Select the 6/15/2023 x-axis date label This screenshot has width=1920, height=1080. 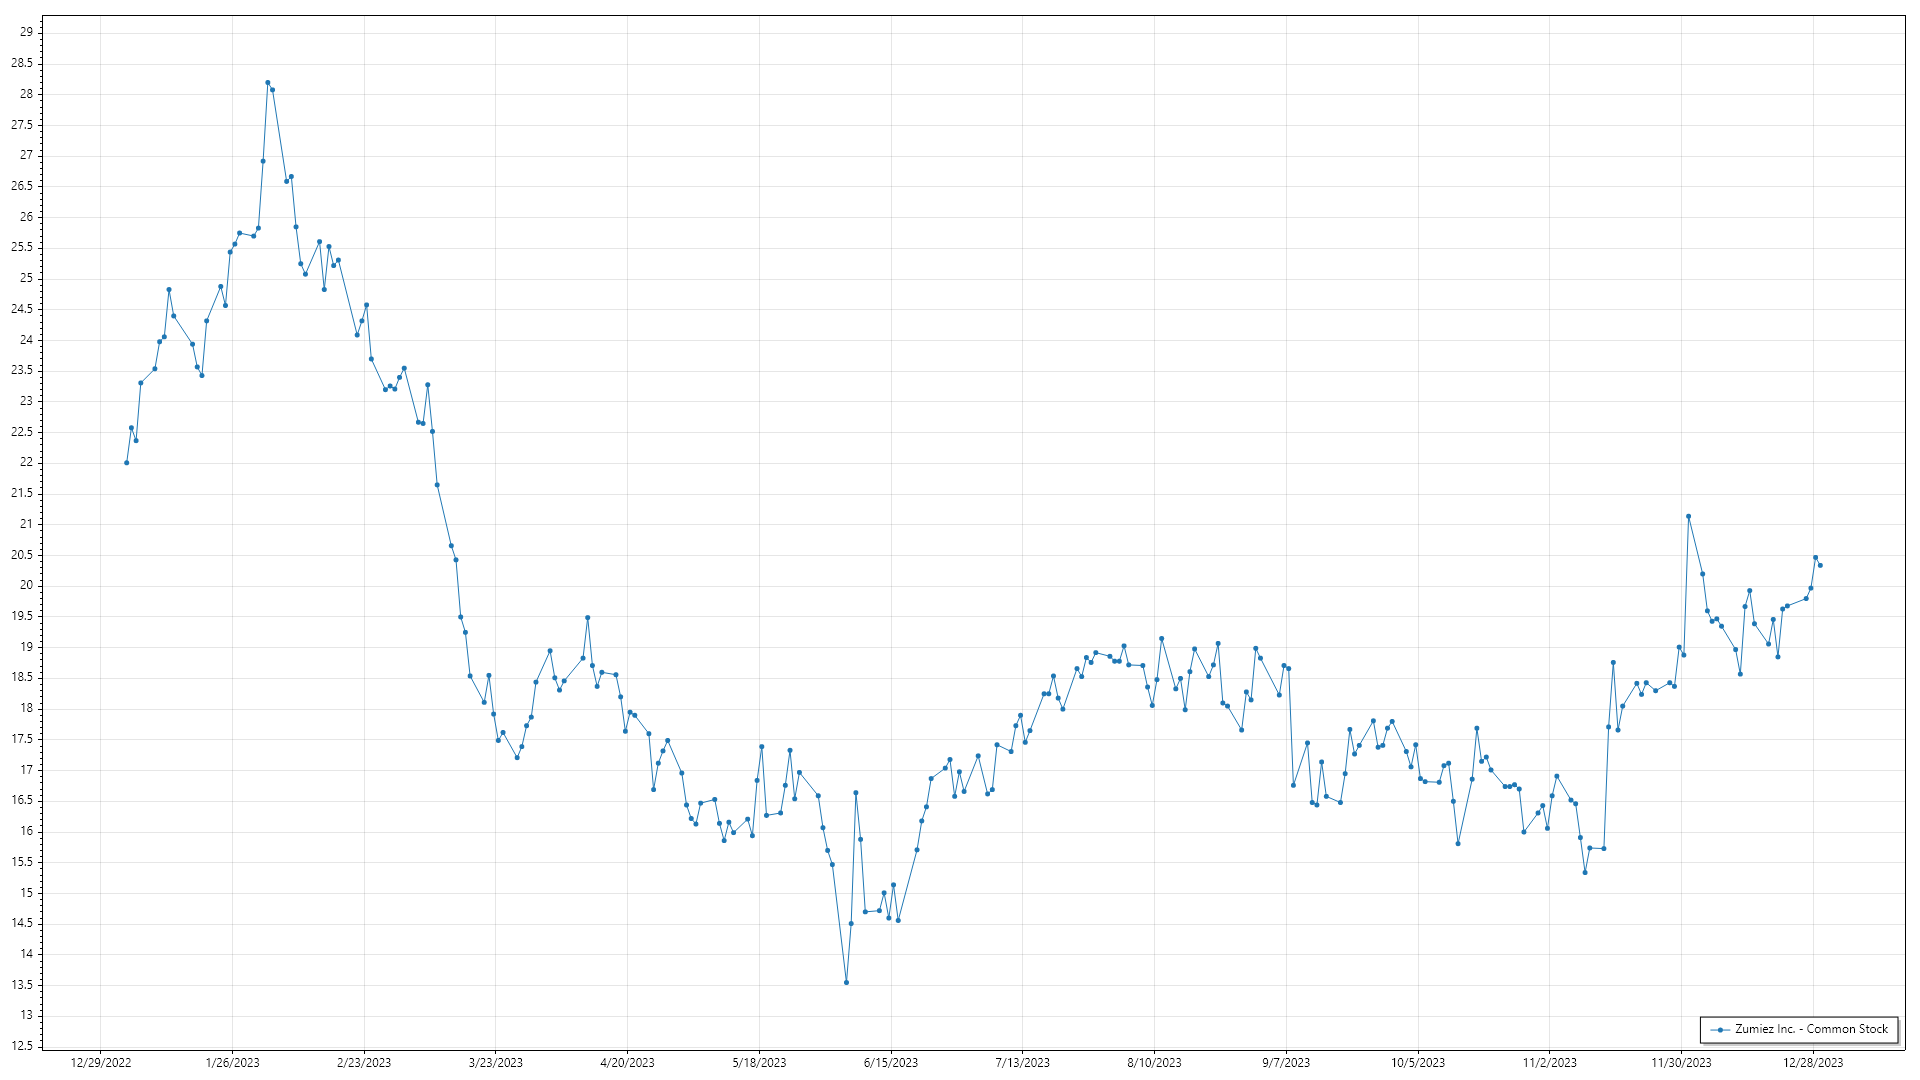tap(891, 1063)
